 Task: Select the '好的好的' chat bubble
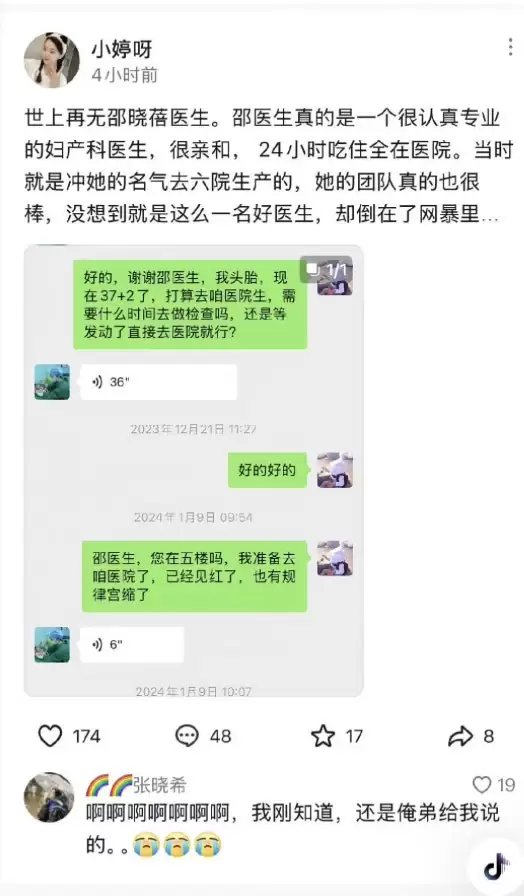(267, 470)
